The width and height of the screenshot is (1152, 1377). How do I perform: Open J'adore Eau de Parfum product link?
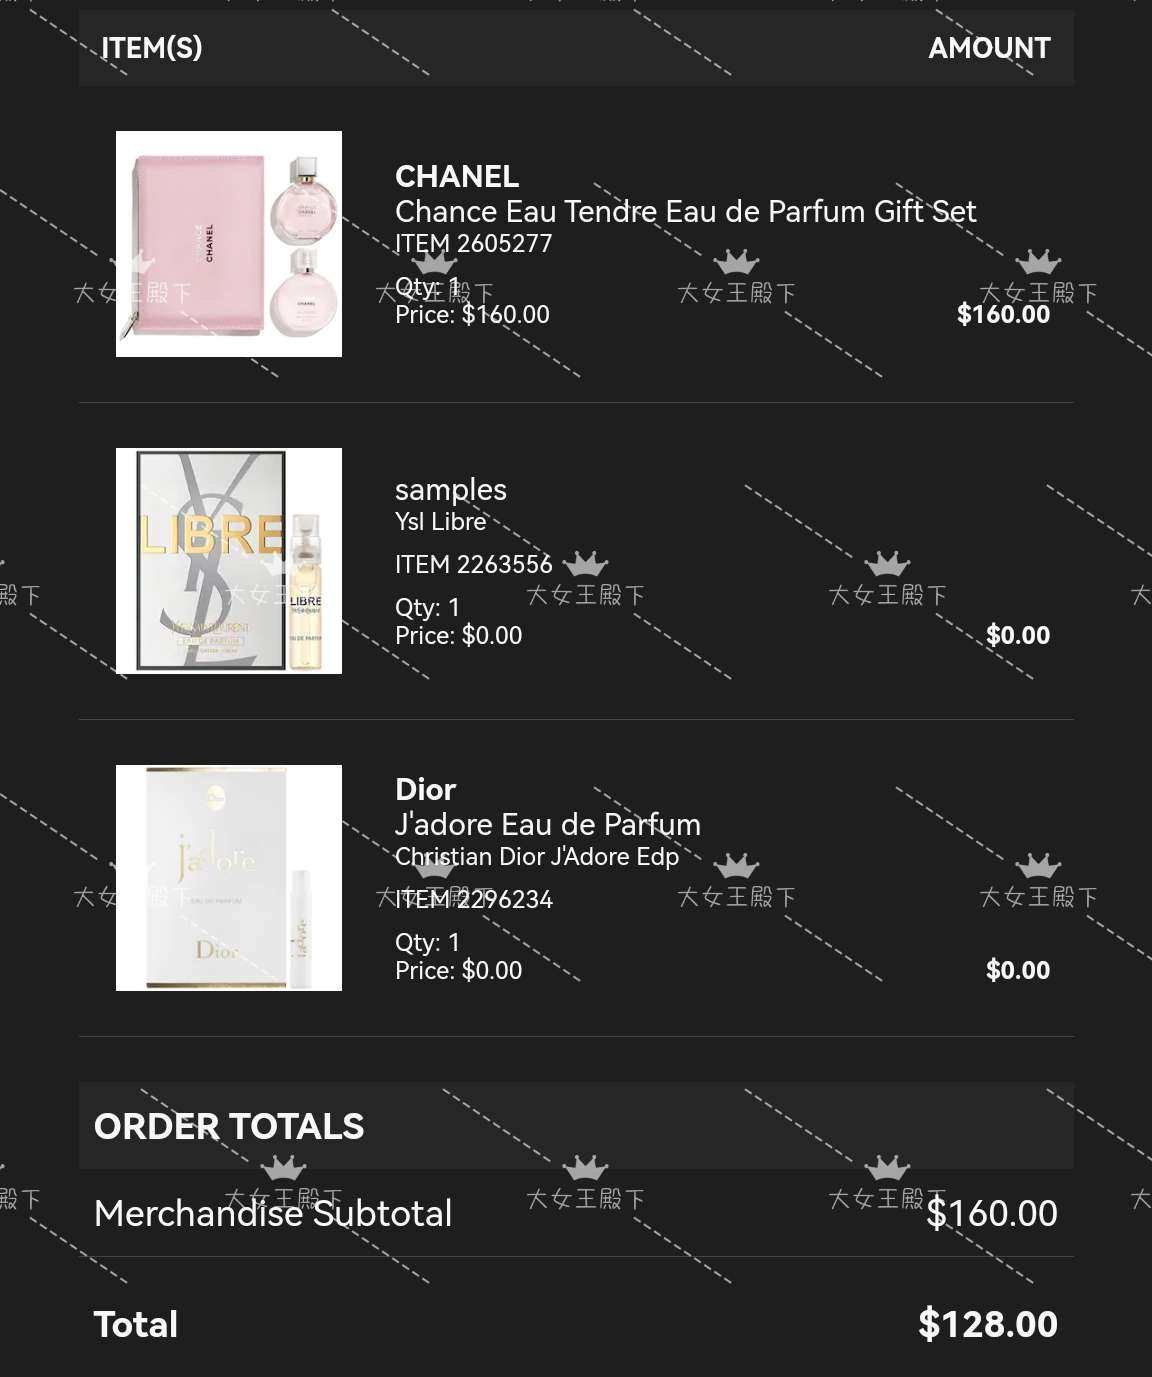click(548, 825)
